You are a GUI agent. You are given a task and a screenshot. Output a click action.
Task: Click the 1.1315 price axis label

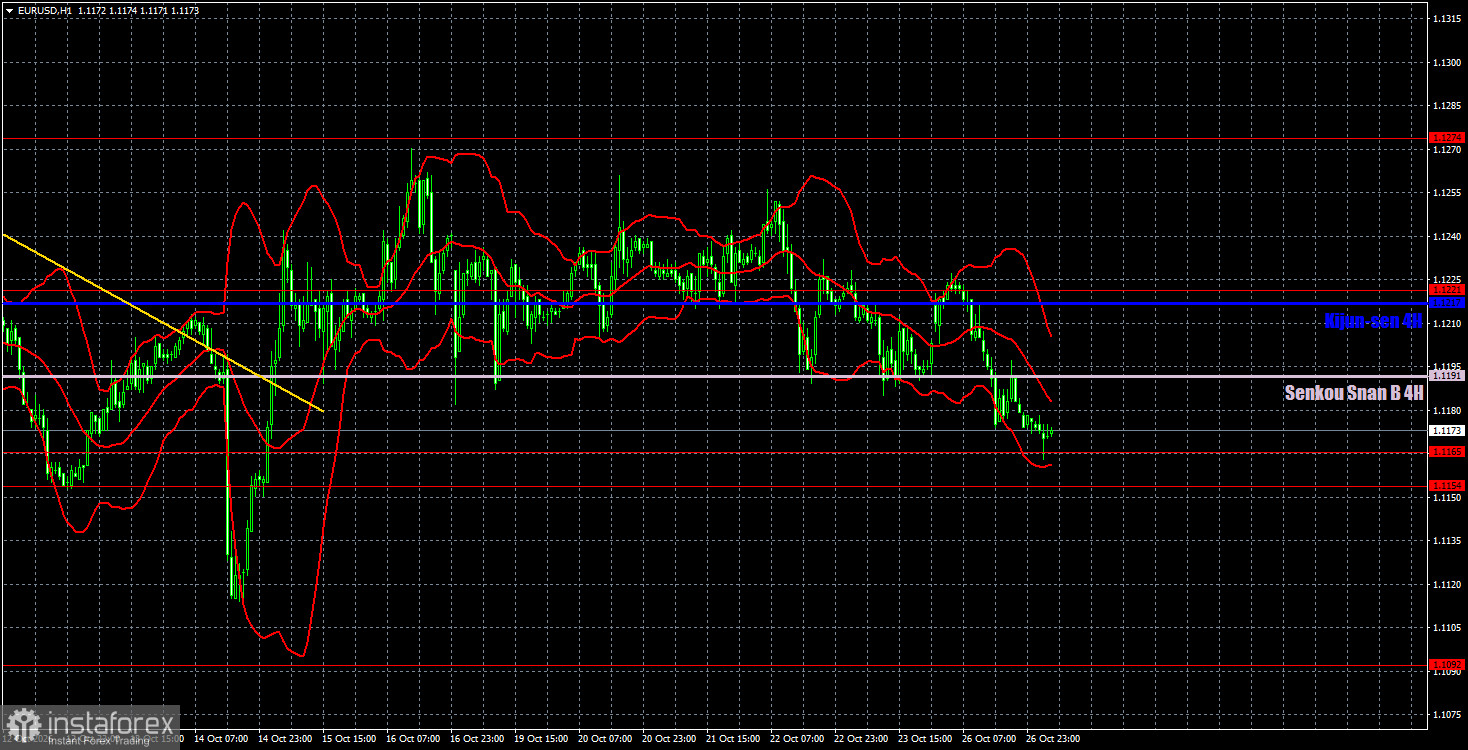(x=1447, y=19)
